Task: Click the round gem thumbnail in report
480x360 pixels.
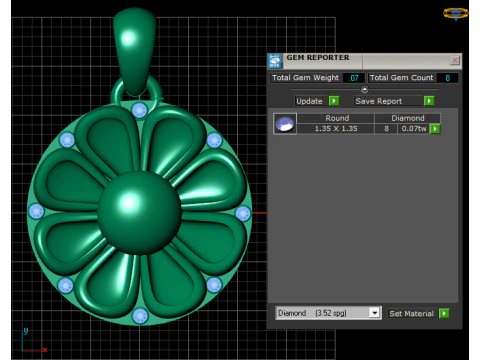Action: click(x=285, y=124)
